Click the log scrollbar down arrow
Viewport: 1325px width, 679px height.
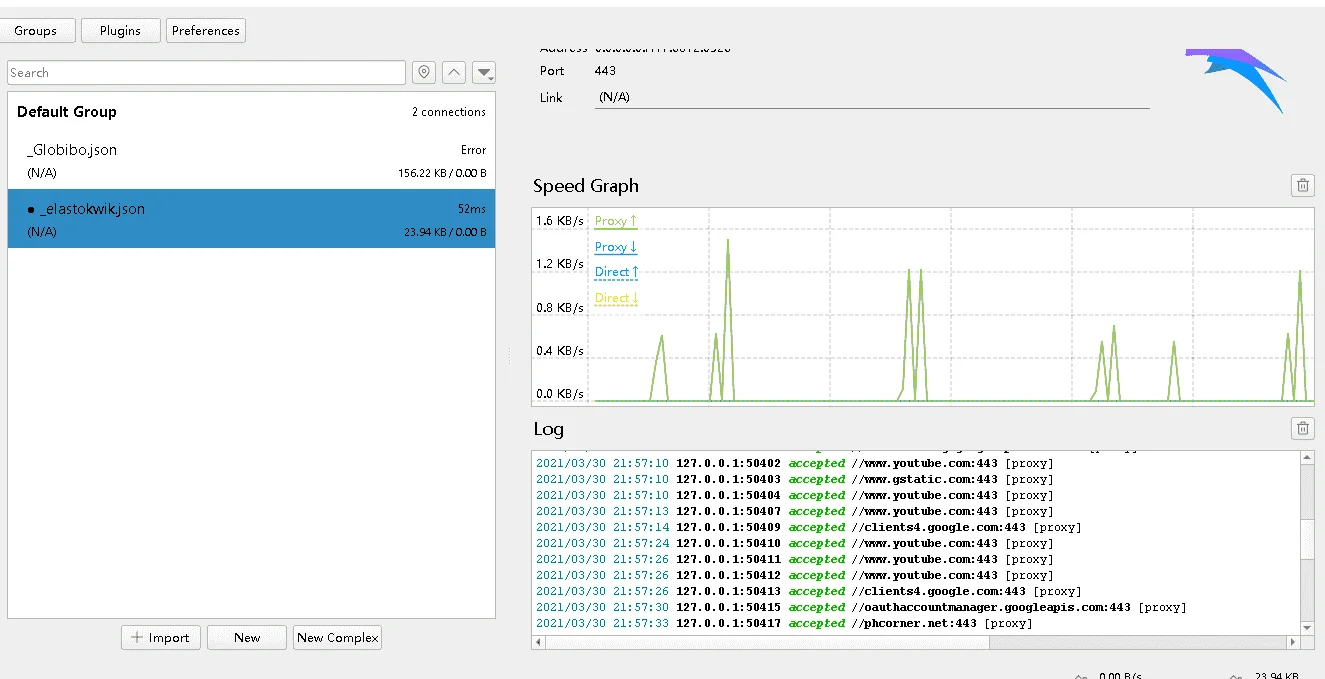click(1307, 628)
